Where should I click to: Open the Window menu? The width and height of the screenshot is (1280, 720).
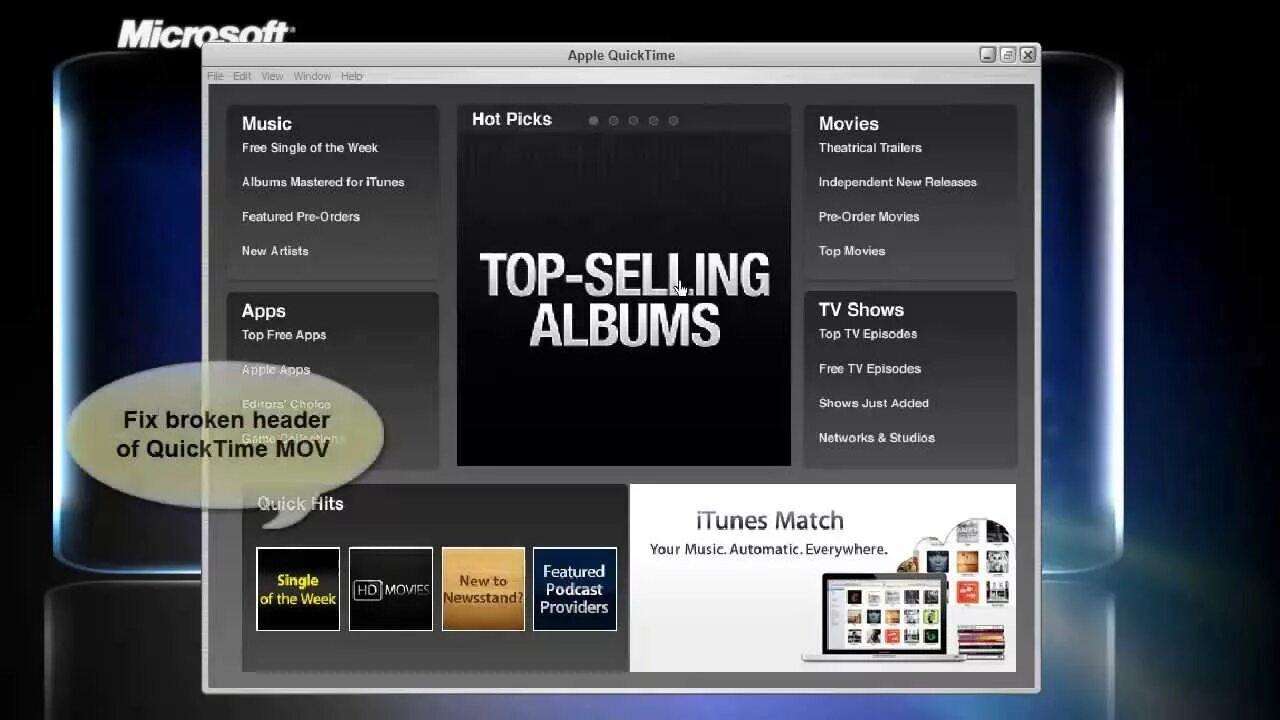[x=312, y=76]
